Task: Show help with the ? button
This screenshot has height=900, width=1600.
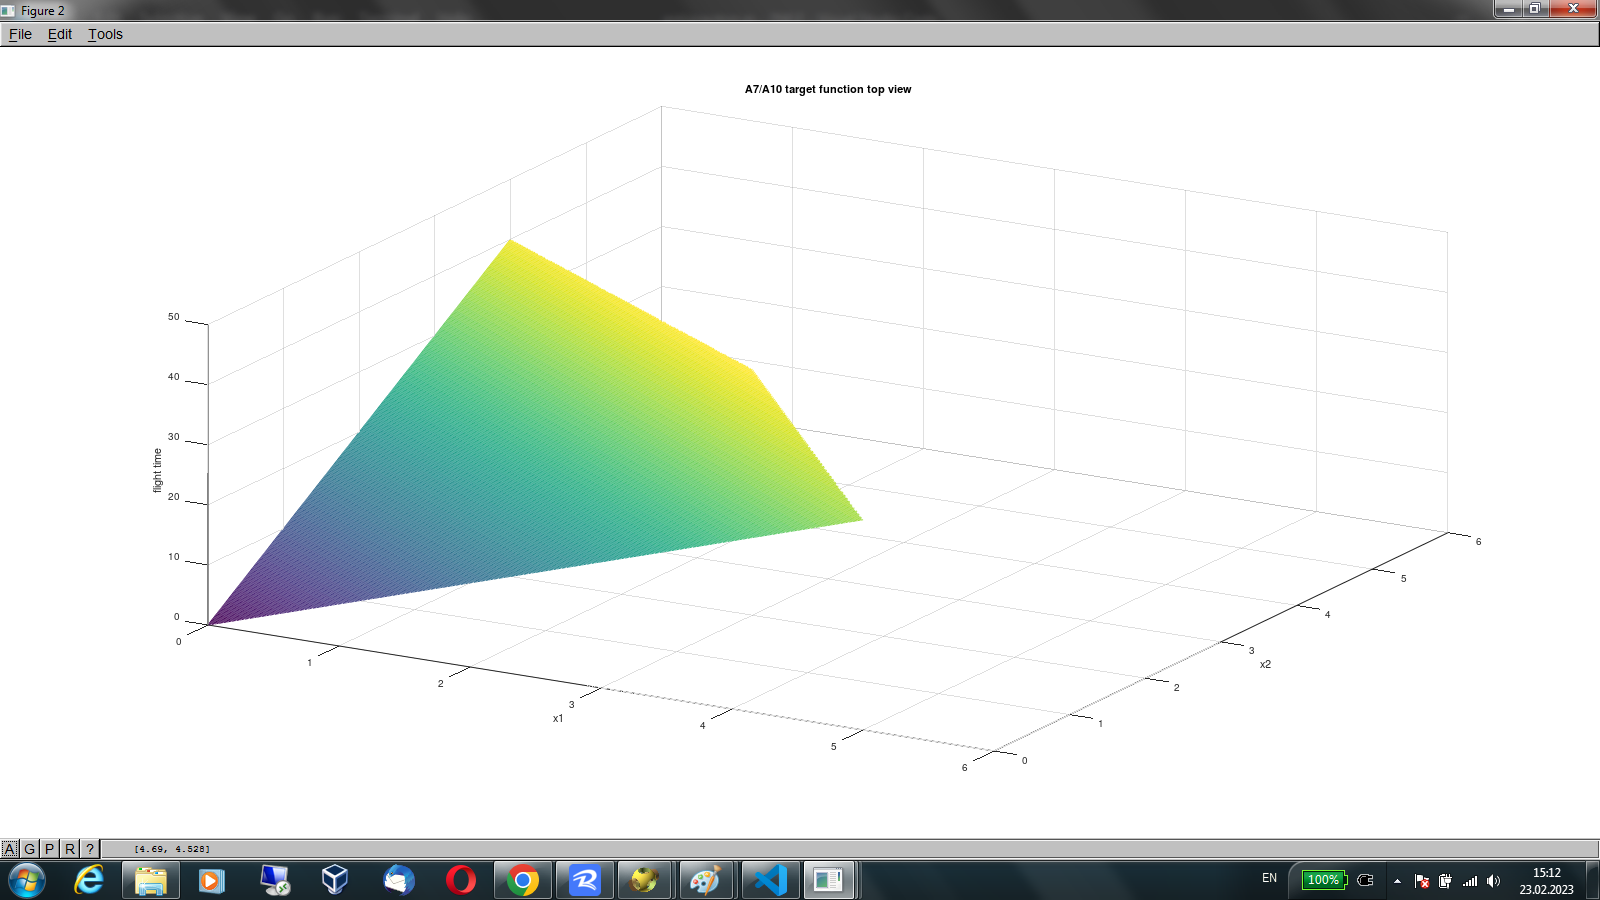Action: (89, 849)
